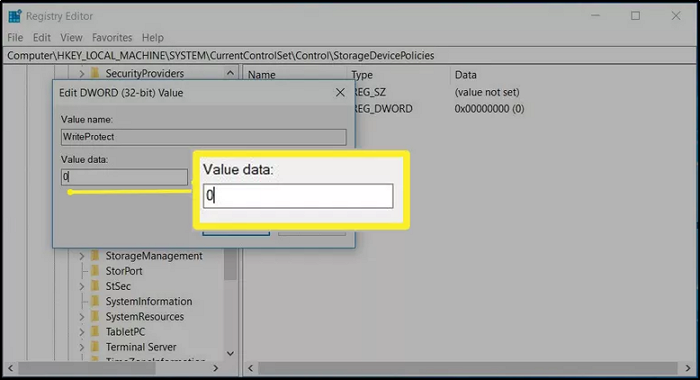Expand the StorageManagement tree node
The image size is (700, 380).
(x=82, y=256)
